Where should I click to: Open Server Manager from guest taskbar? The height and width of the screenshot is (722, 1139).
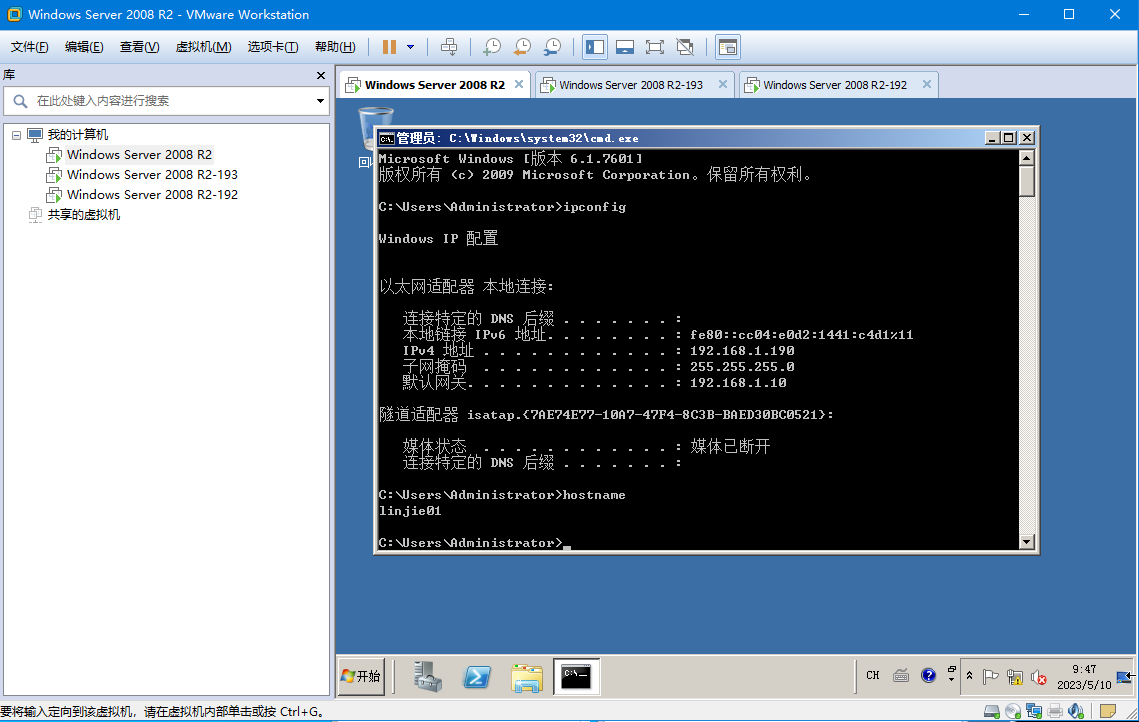tap(429, 676)
